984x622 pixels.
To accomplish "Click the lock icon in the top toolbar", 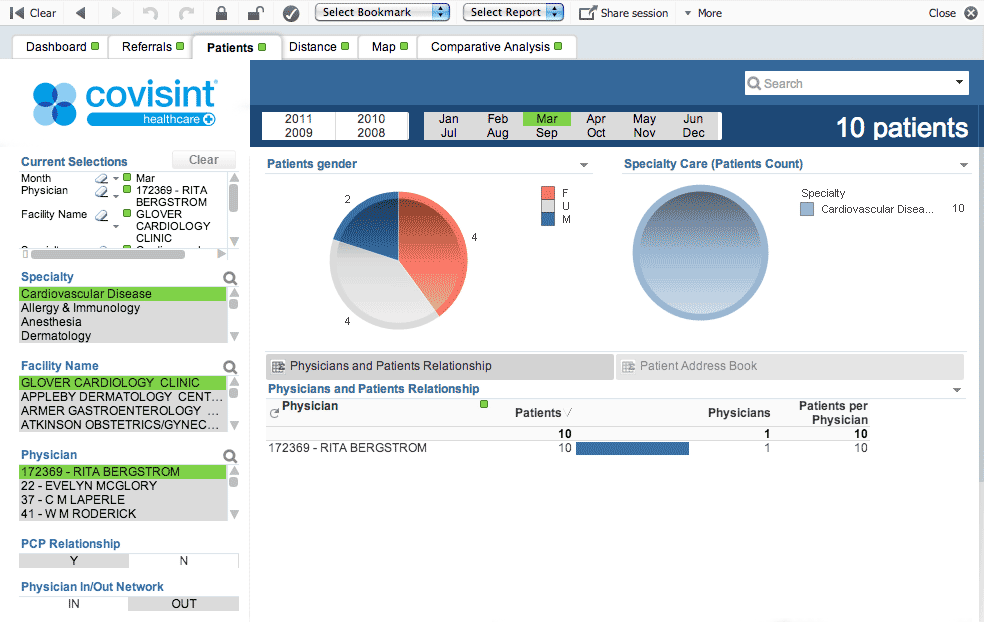I will click(x=222, y=13).
